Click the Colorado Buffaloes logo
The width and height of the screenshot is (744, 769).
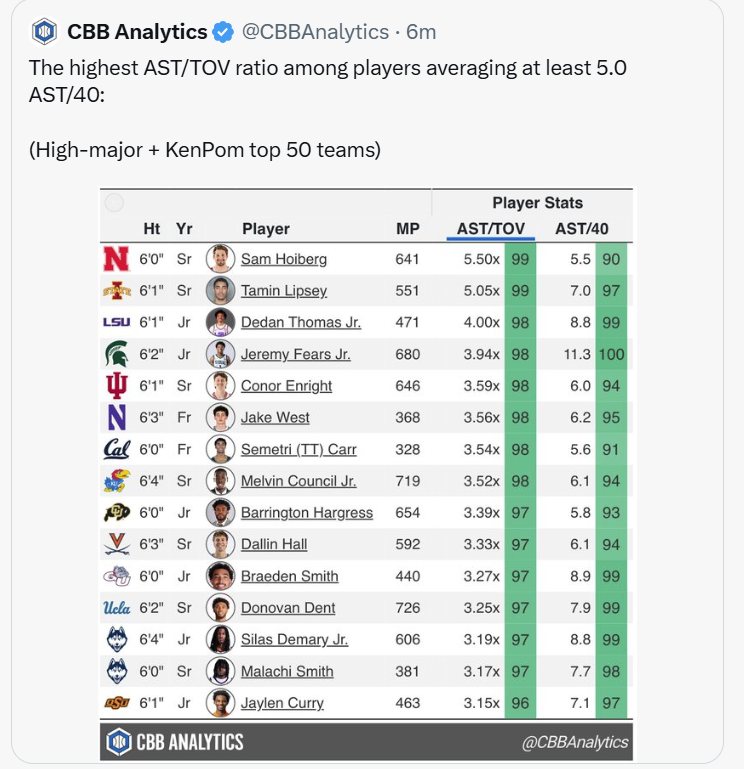click(x=117, y=513)
